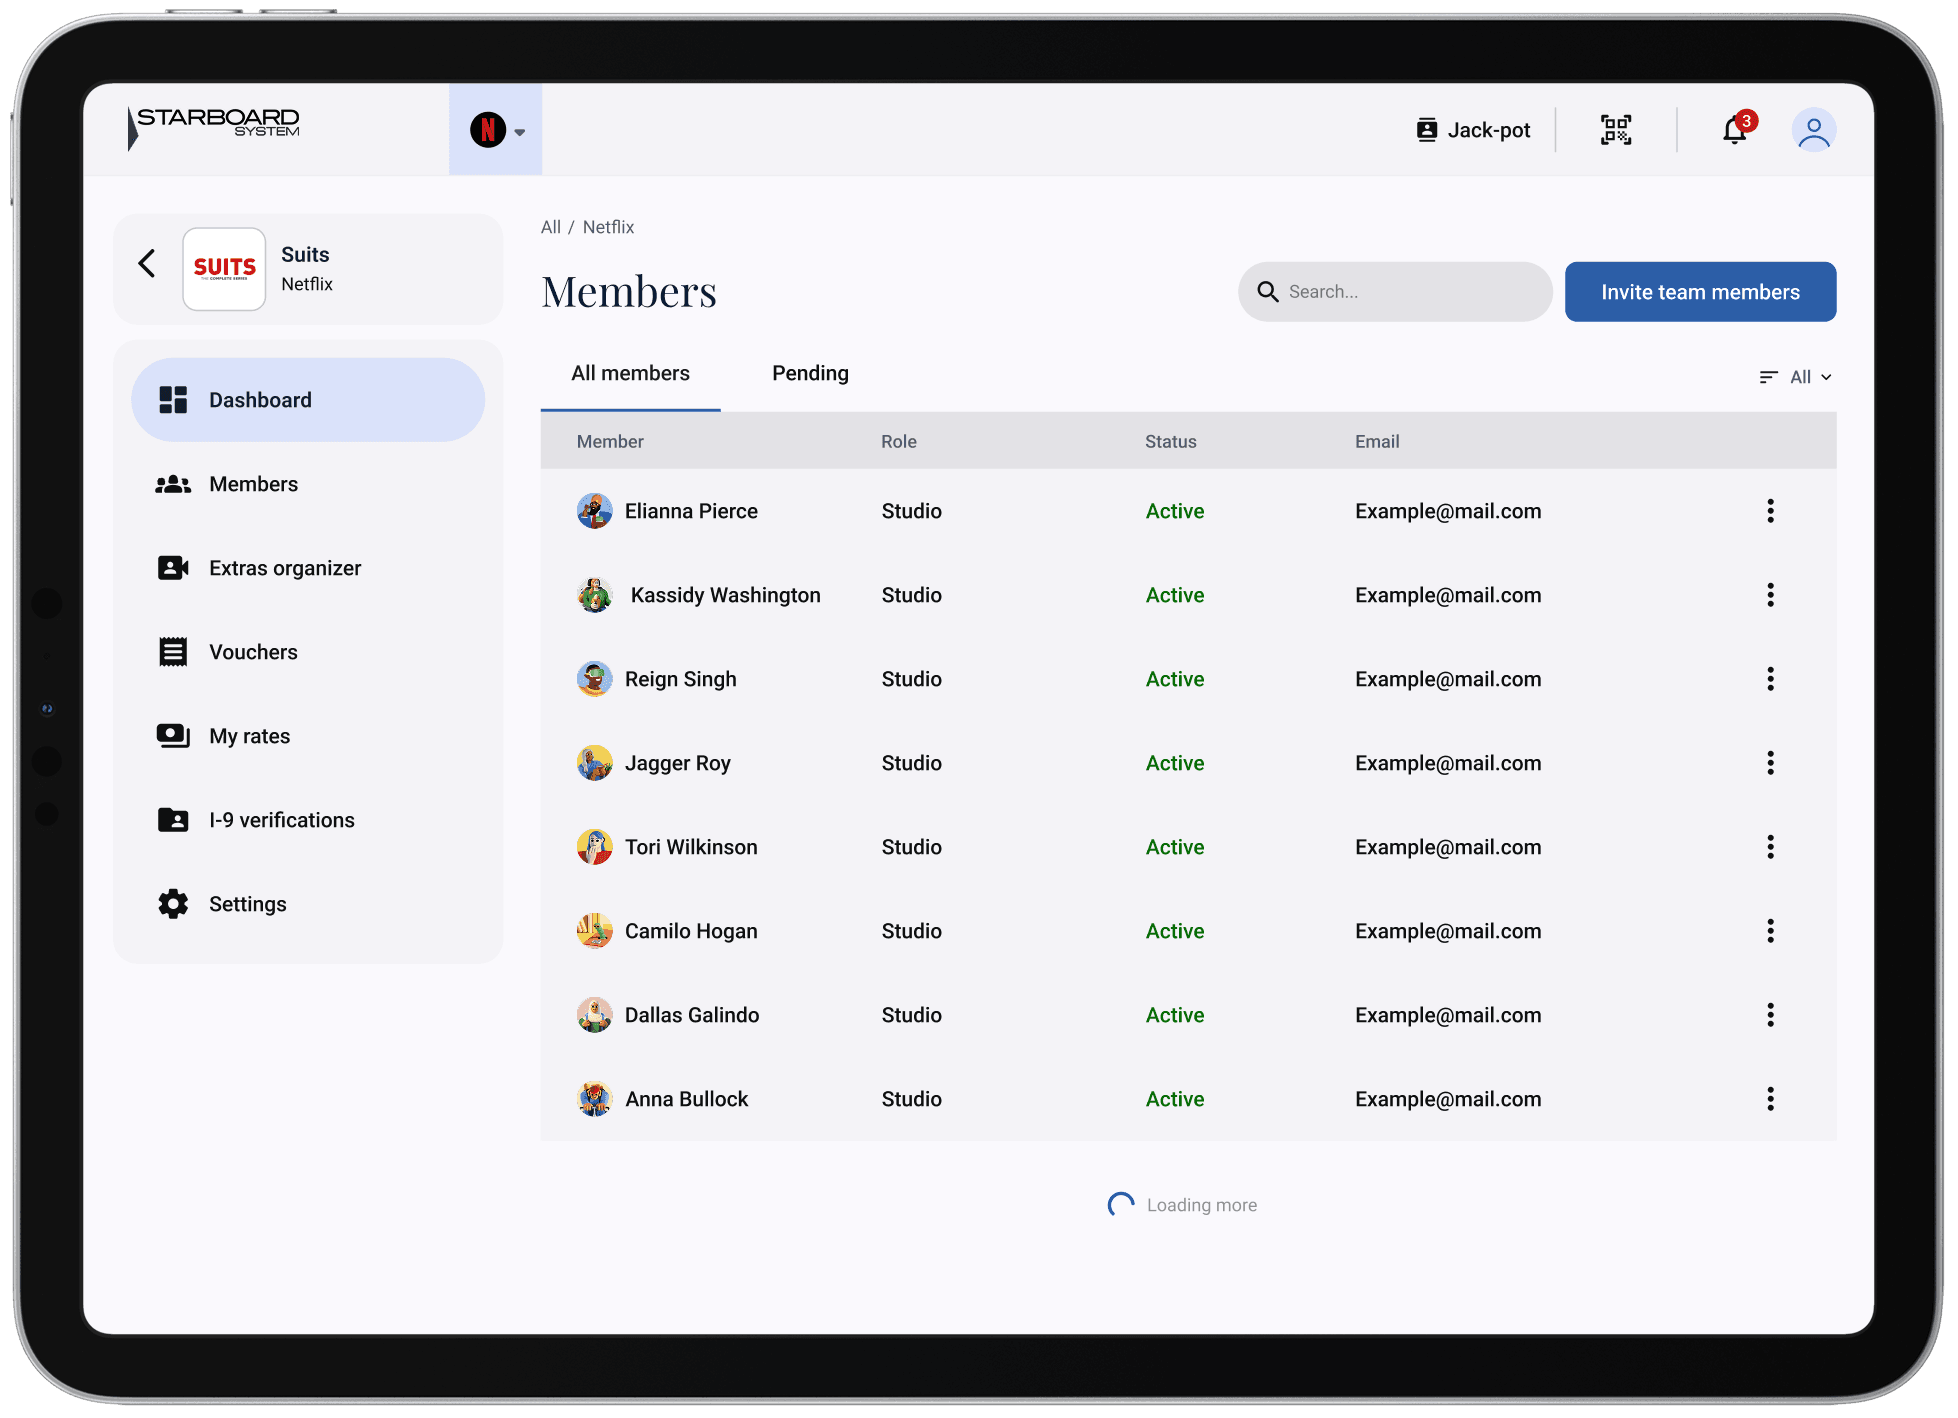
Task: Click the back arrow beside Suits
Action: tap(147, 264)
